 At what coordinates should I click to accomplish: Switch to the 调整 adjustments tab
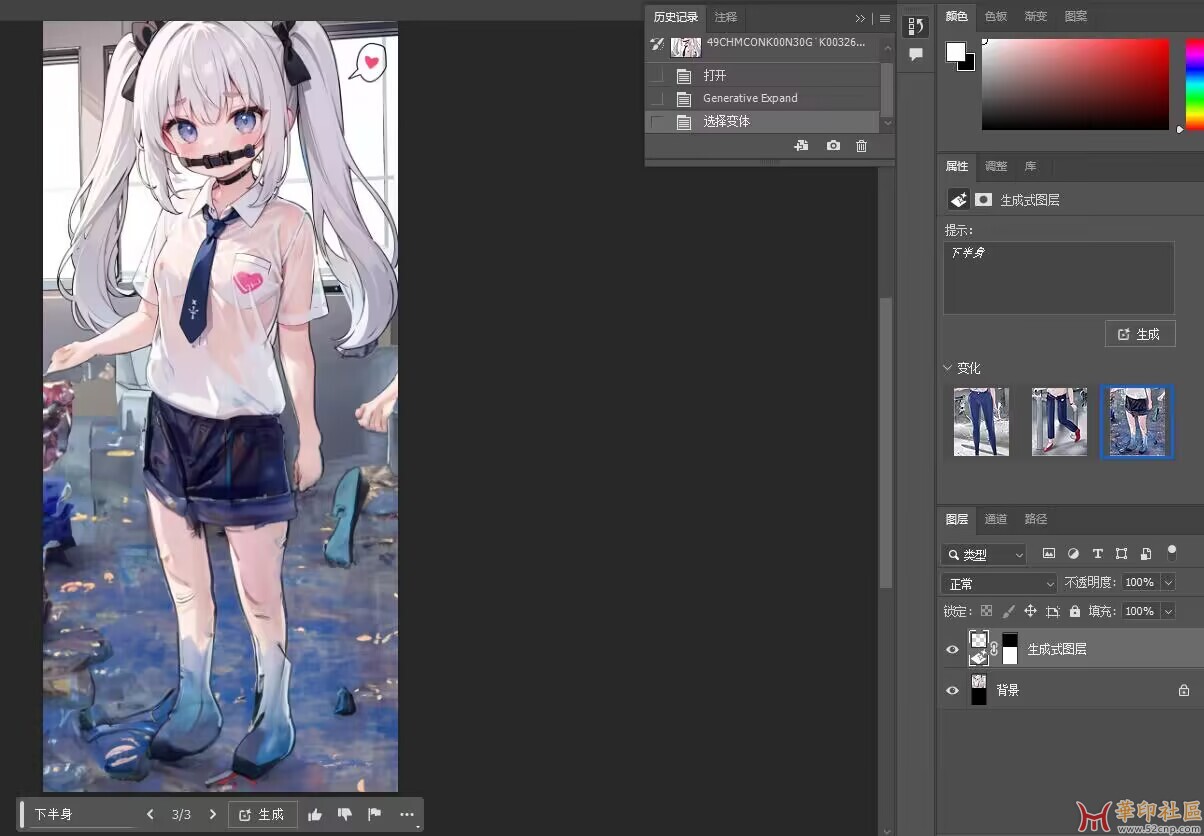[996, 166]
